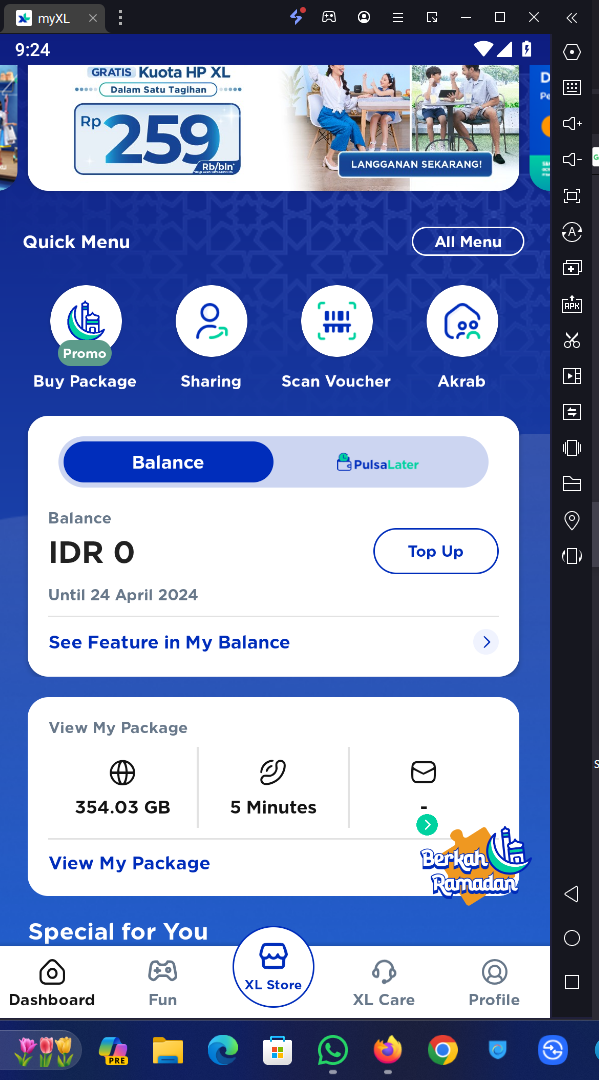Open WhatsApp from the Windows taskbar
The image size is (599, 1080).
[x=333, y=1051]
